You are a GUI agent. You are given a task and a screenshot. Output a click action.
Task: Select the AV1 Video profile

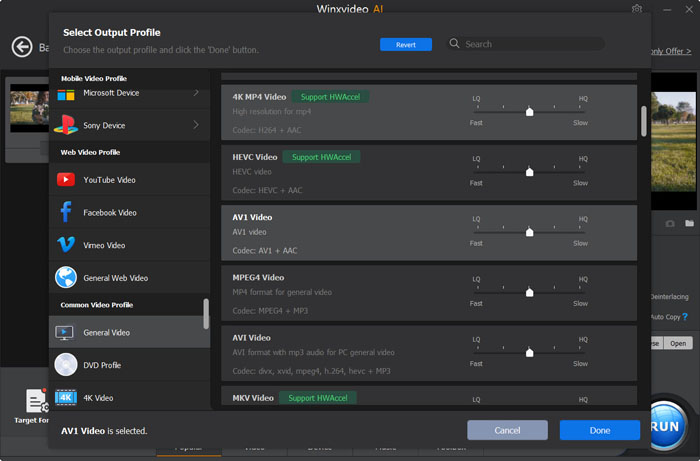tap(429, 233)
